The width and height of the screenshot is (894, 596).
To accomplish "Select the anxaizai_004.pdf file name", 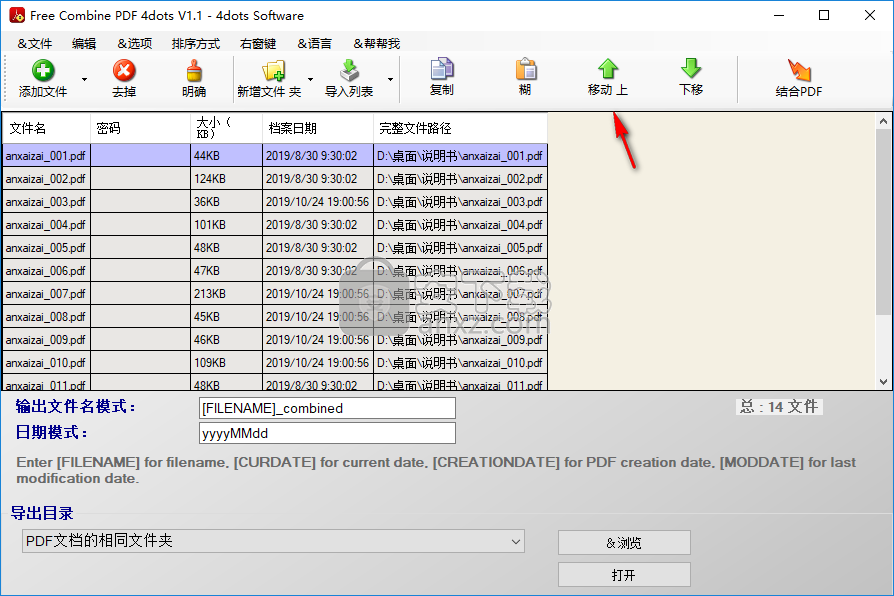I will click(46, 225).
